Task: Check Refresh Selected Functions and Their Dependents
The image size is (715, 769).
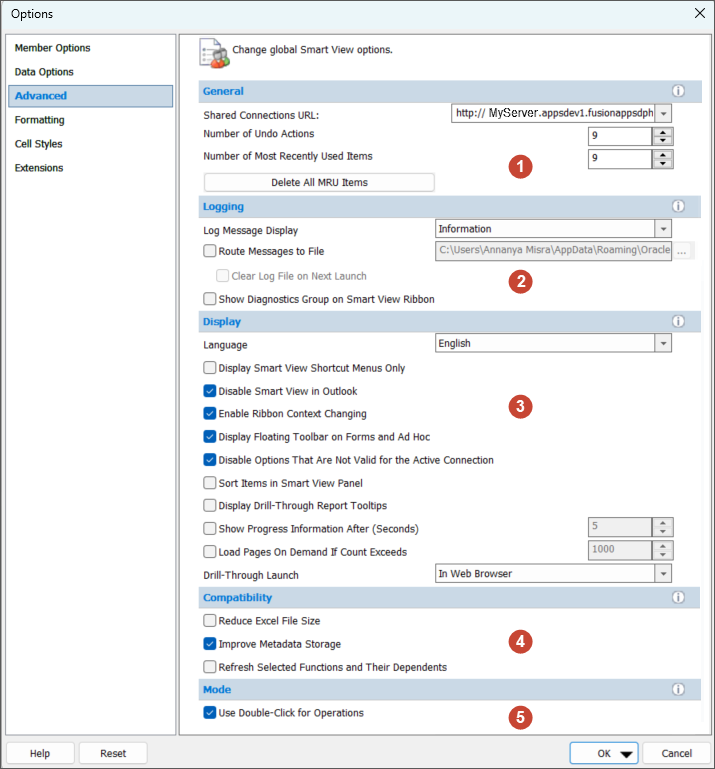Action: click(210, 667)
